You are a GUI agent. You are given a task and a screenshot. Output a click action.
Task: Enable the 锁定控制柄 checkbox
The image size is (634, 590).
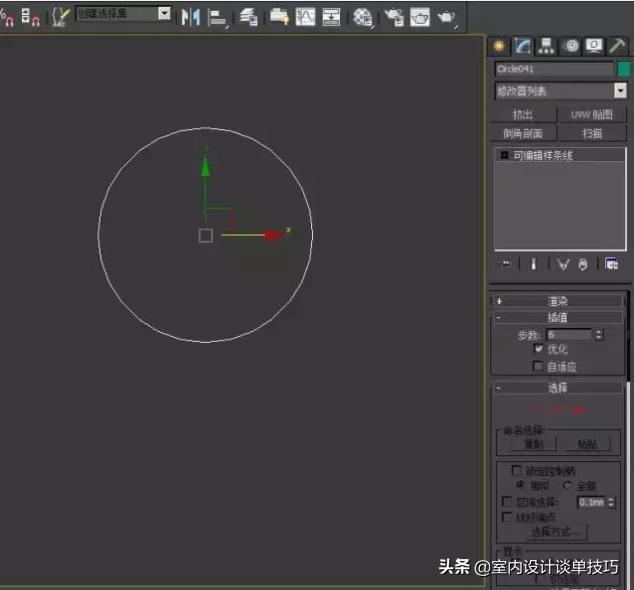(x=517, y=470)
